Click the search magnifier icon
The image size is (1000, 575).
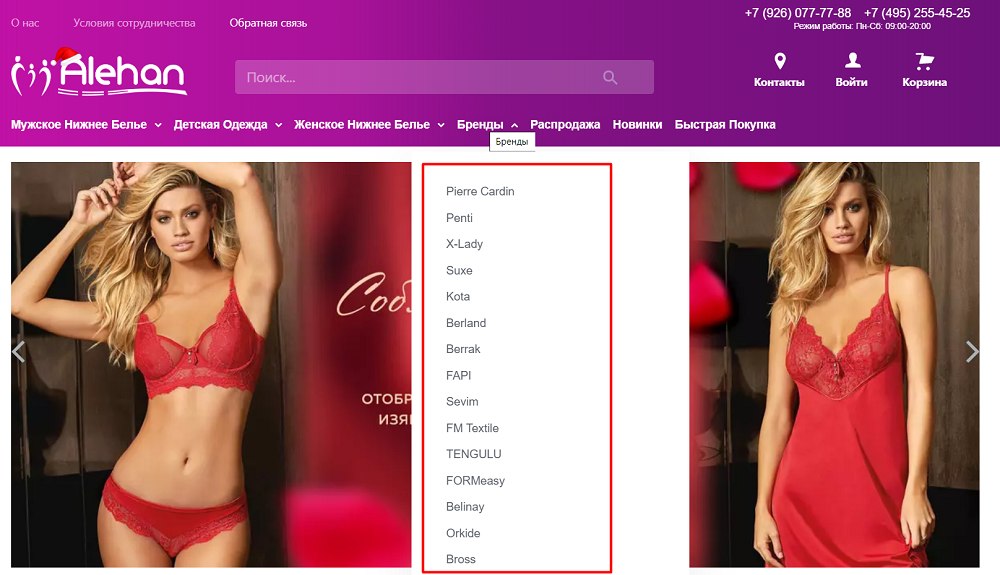[610, 77]
